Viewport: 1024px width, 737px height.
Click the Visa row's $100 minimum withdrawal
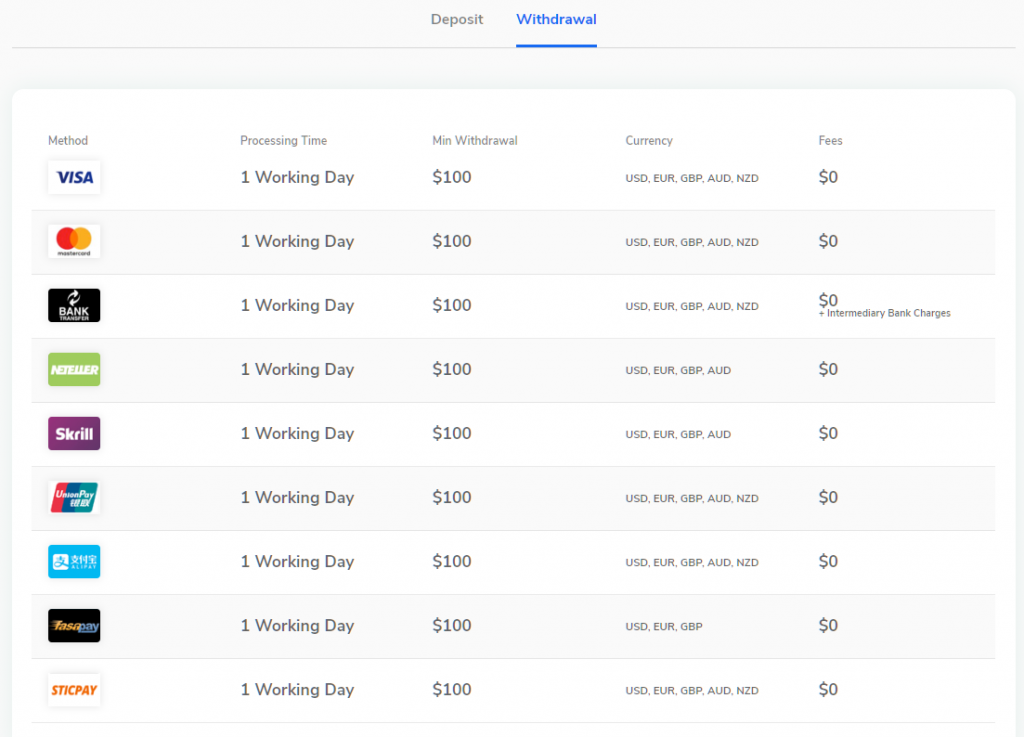pos(452,177)
